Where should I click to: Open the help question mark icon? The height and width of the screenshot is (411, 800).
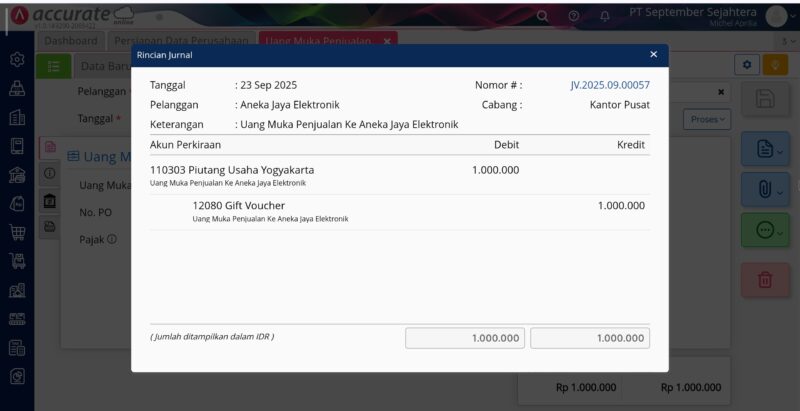click(x=574, y=16)
